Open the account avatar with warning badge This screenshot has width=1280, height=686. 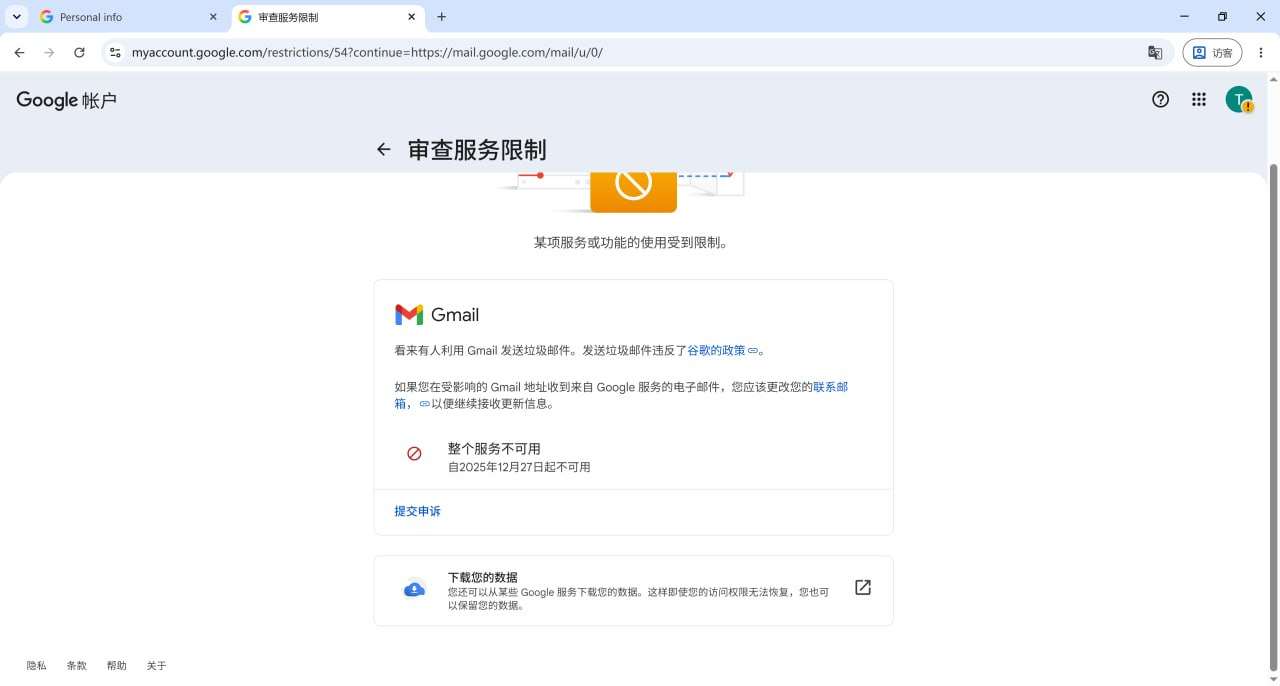click(x=1239, y=99)
